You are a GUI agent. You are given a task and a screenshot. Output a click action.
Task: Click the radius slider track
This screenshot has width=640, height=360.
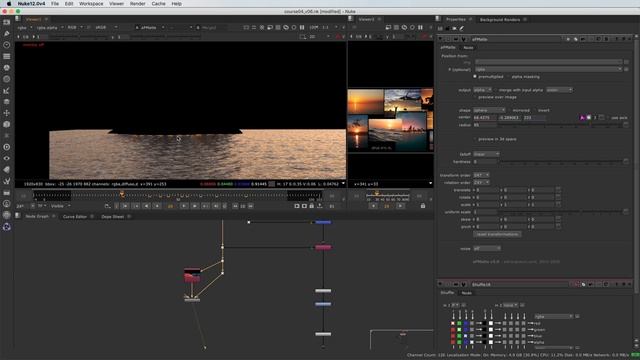[561, 125]
